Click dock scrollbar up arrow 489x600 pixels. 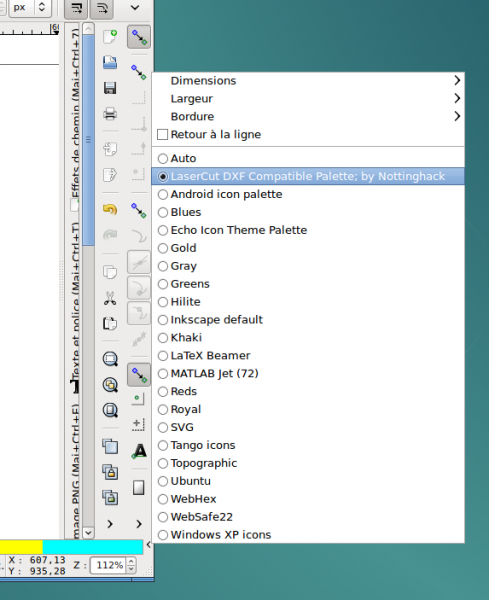point(88,28)
